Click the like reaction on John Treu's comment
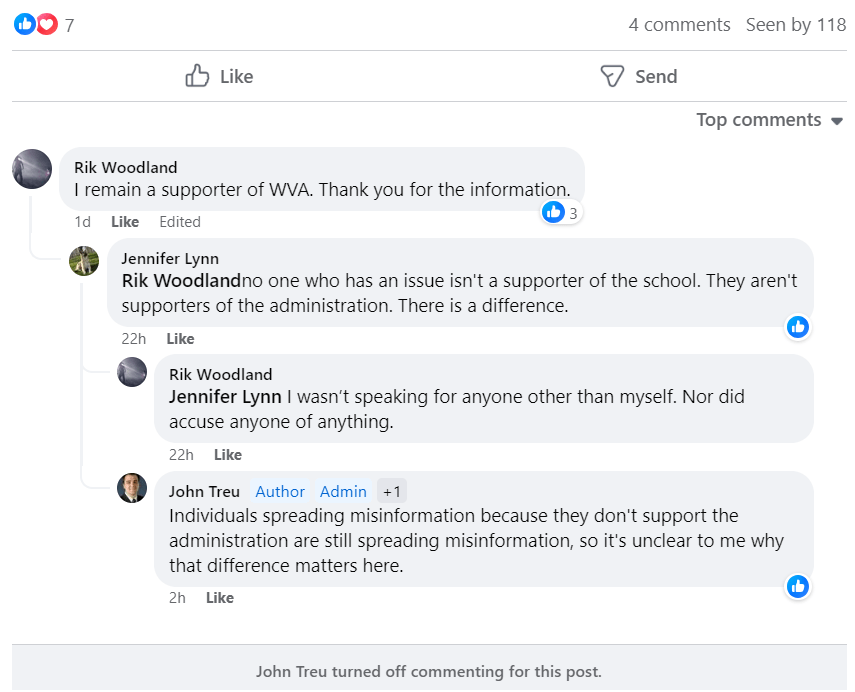 pyautogui.click(x=797, y=586)
